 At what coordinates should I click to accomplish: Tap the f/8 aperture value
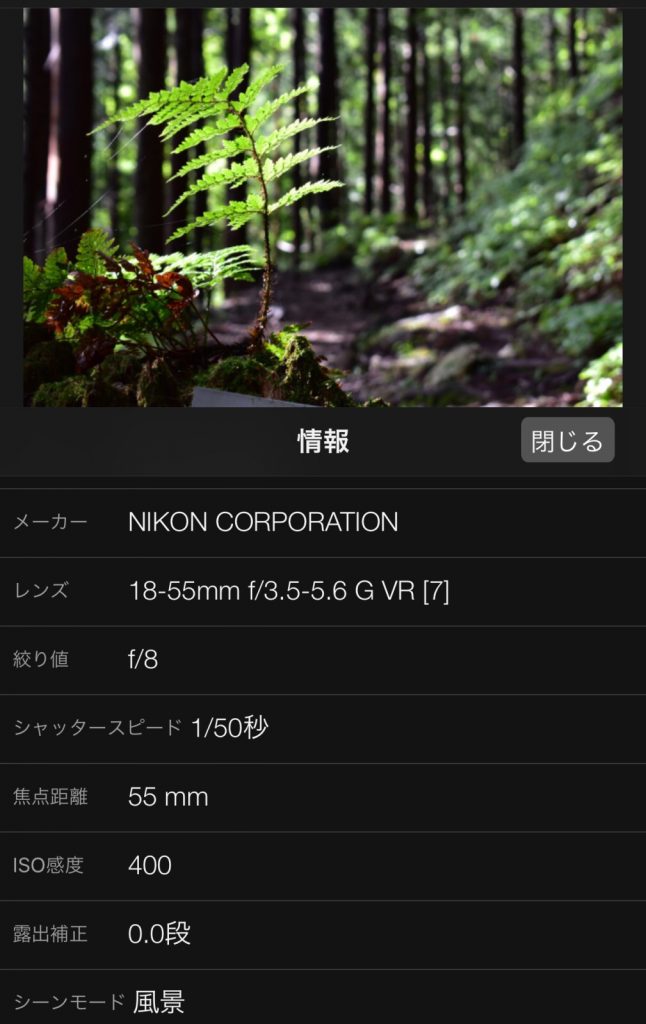click(x=143, y=660)
